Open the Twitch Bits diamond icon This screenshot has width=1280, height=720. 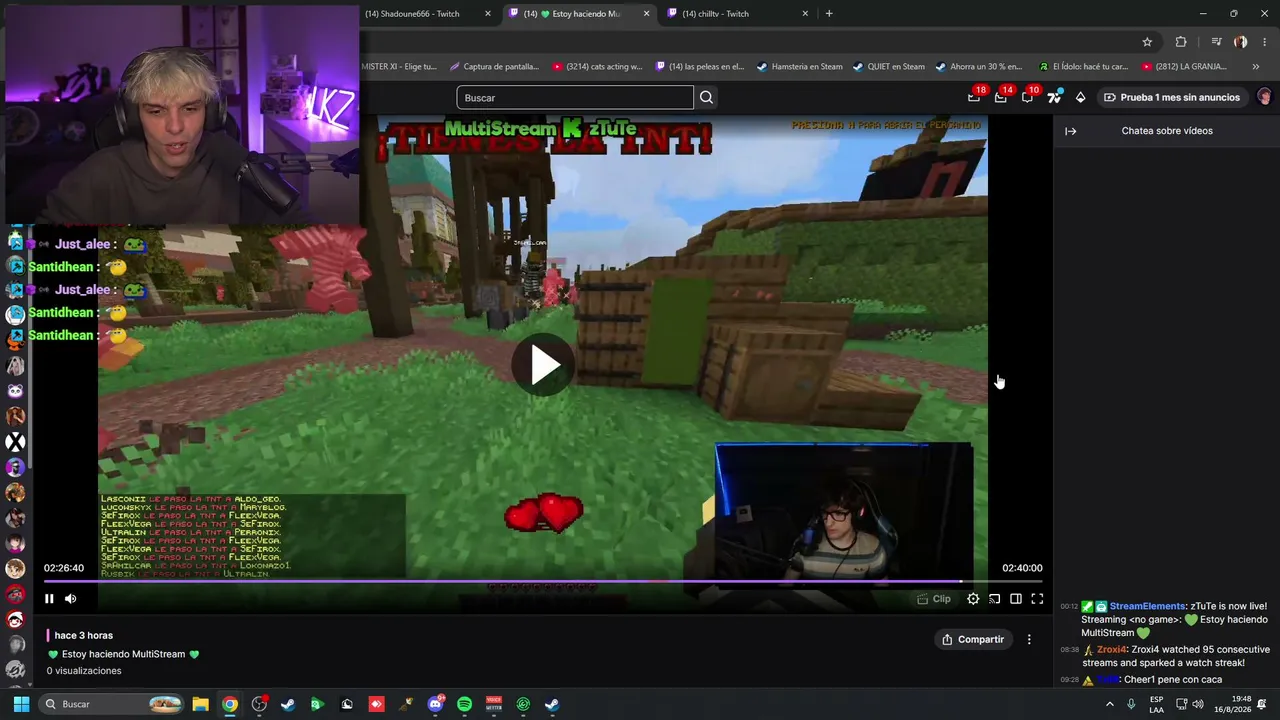[1080, 97]
